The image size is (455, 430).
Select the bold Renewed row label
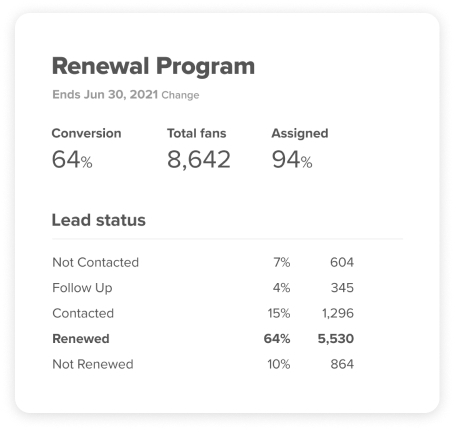pos(81,339)
